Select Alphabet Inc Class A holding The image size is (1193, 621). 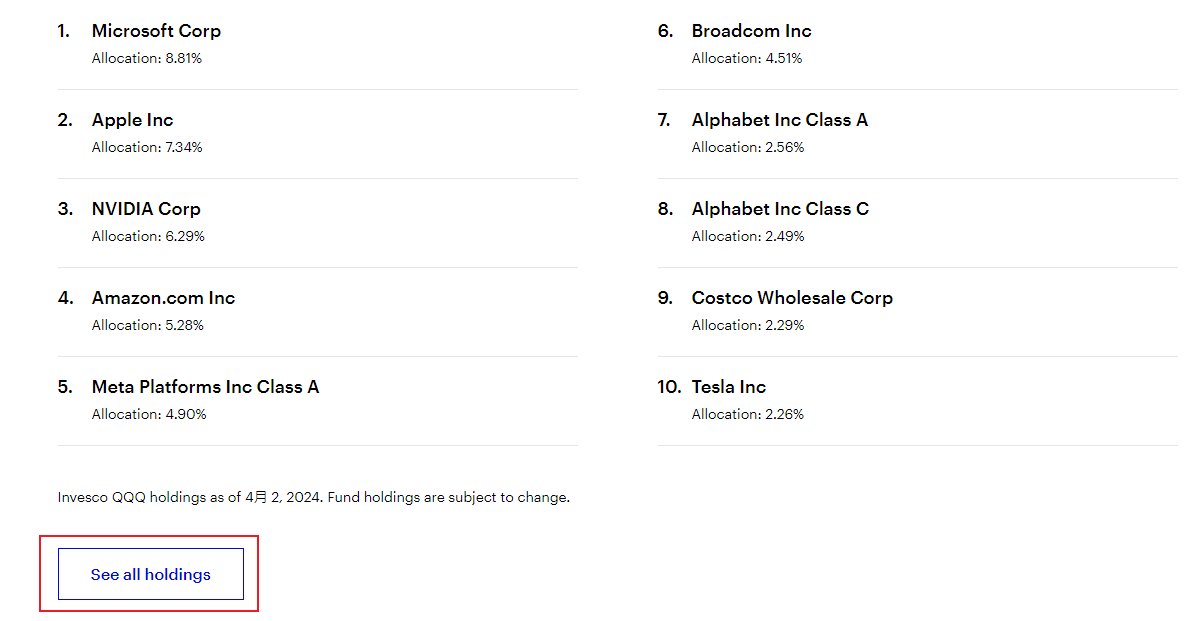[779, 120]
